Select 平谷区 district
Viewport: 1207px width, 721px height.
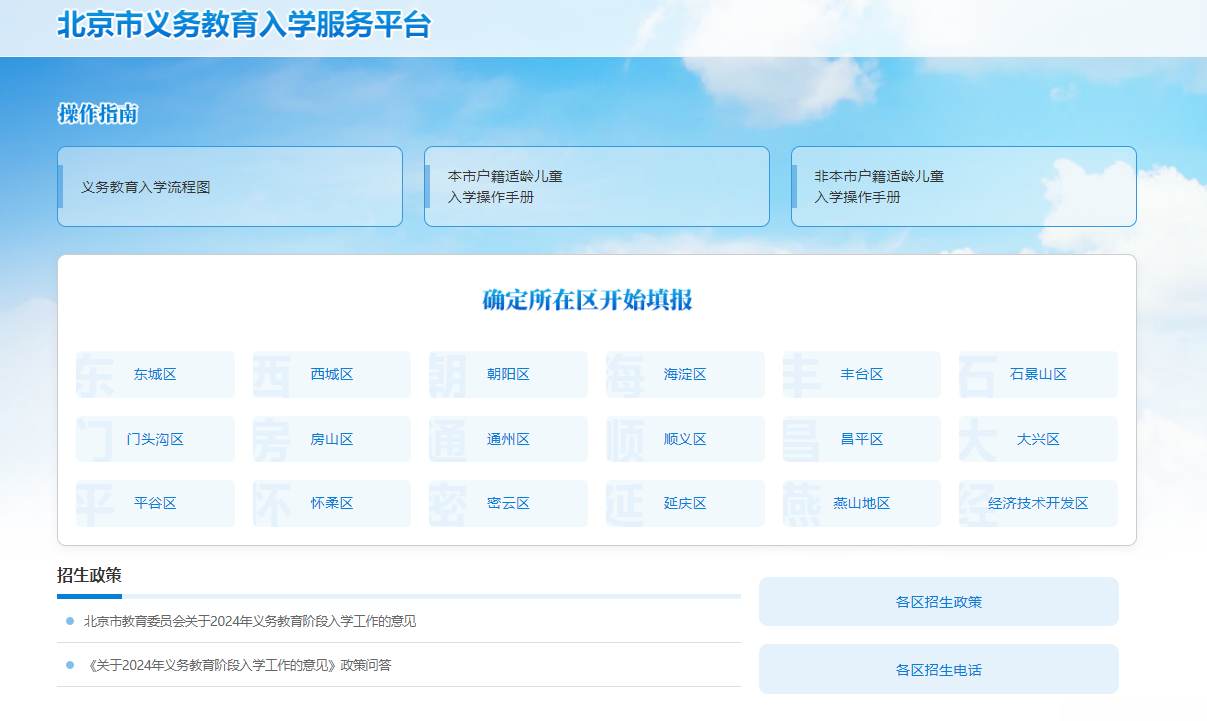point(155,503)
